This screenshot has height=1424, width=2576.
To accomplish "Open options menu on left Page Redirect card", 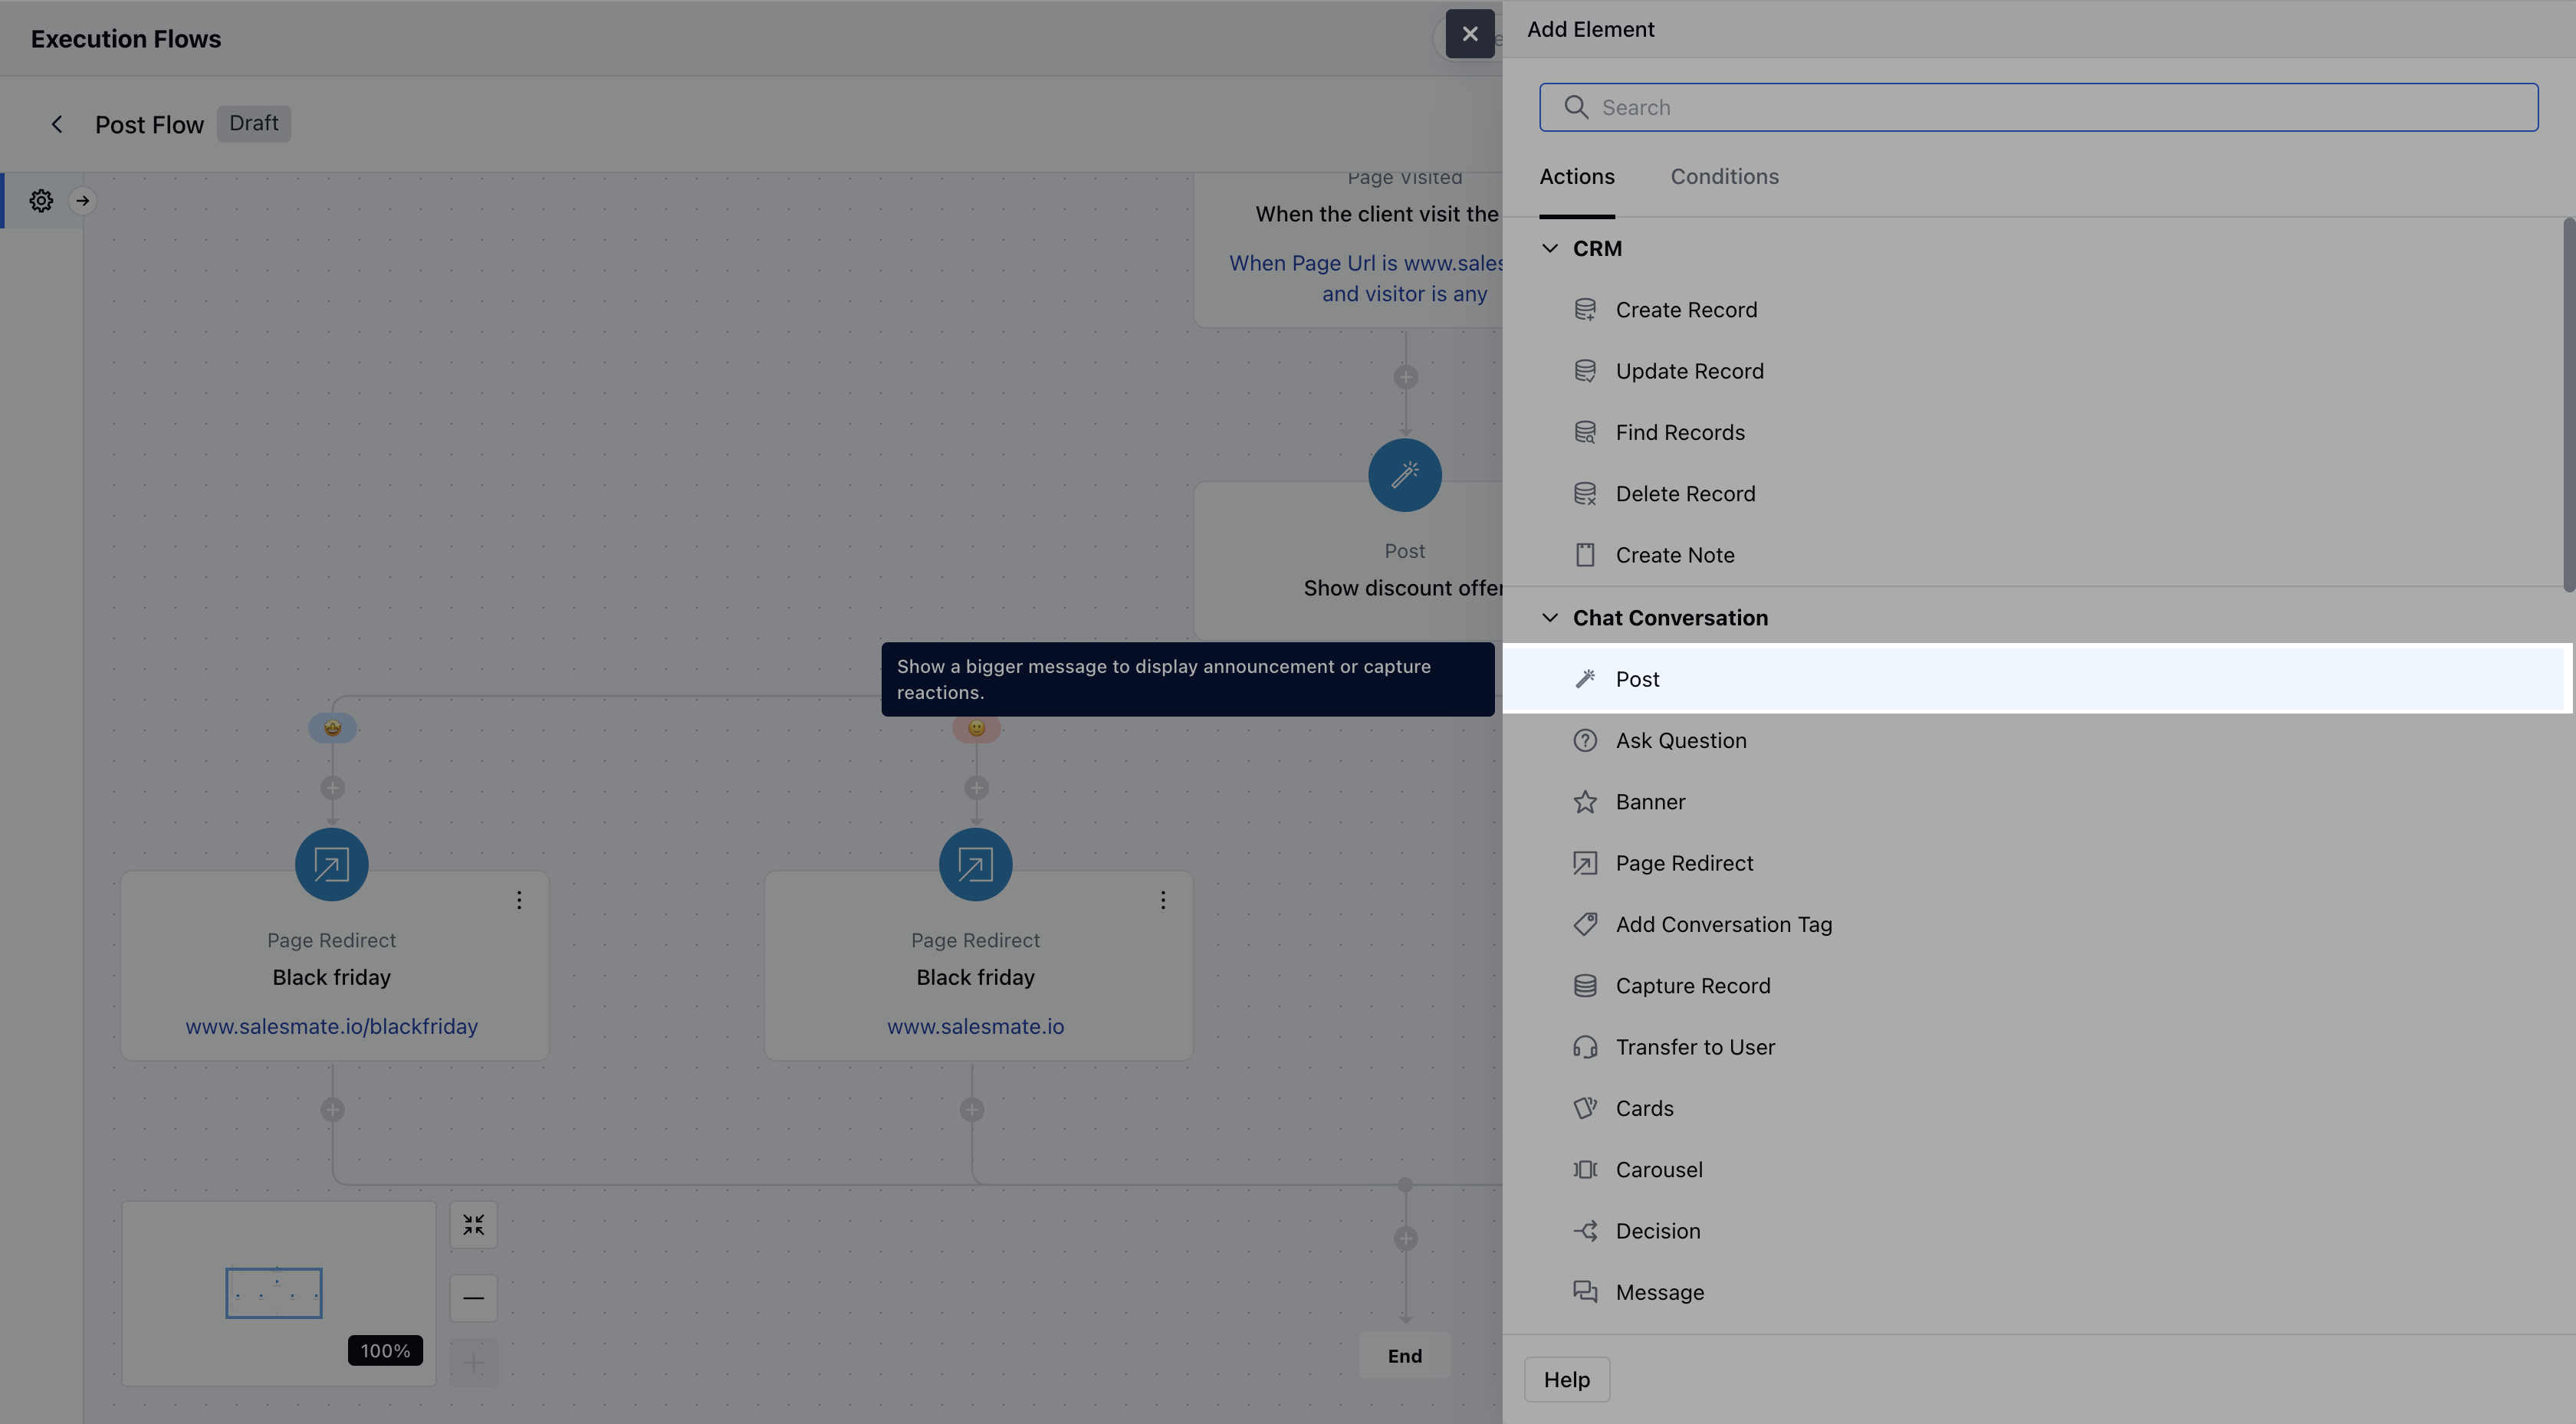I will tap(519, 901).
